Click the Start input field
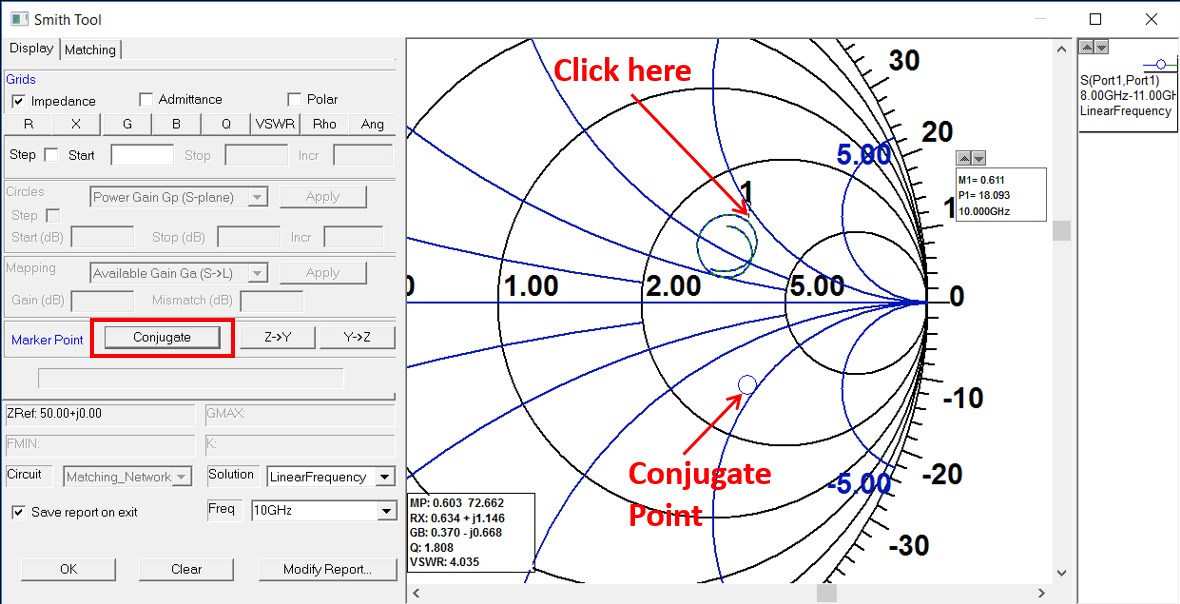Image resolution: width=1180 pixels, height=604 pixels. (141, 154)
